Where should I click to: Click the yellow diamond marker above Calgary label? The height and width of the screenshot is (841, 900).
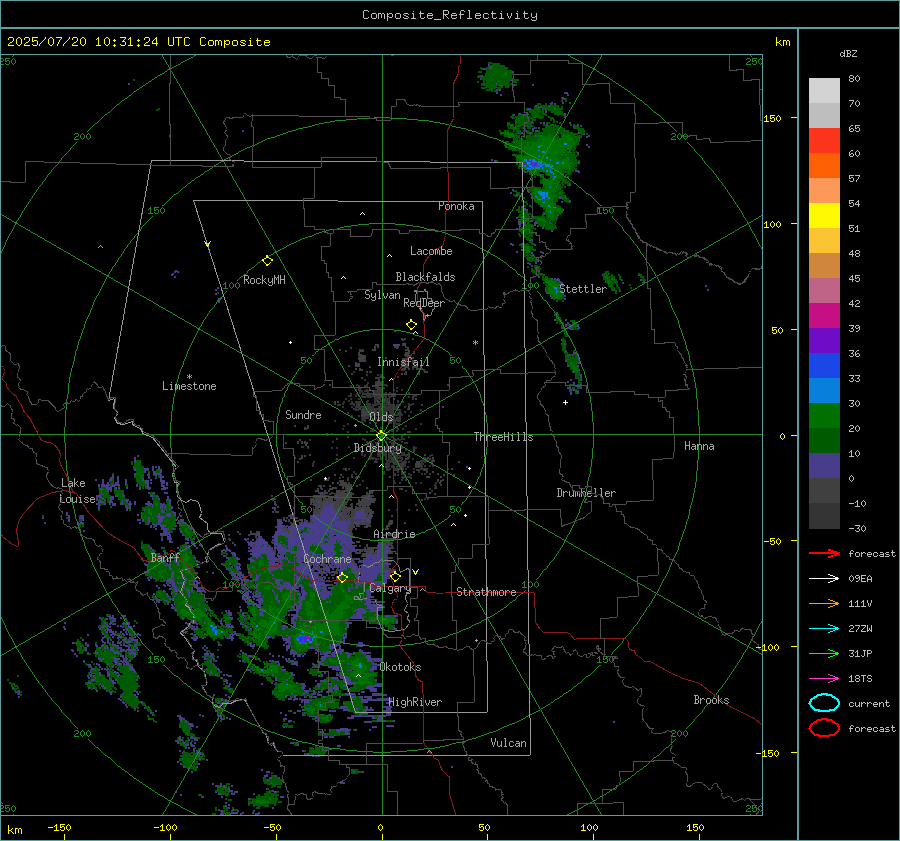point(395,576)
